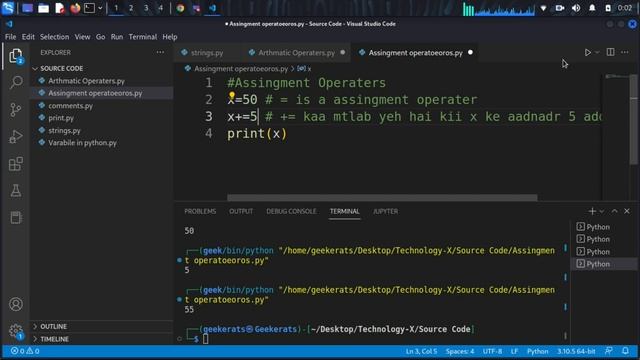Change indentation via Spaces: 4
The height and width of the screenshot is (360, 640).
tap(460, 351)
